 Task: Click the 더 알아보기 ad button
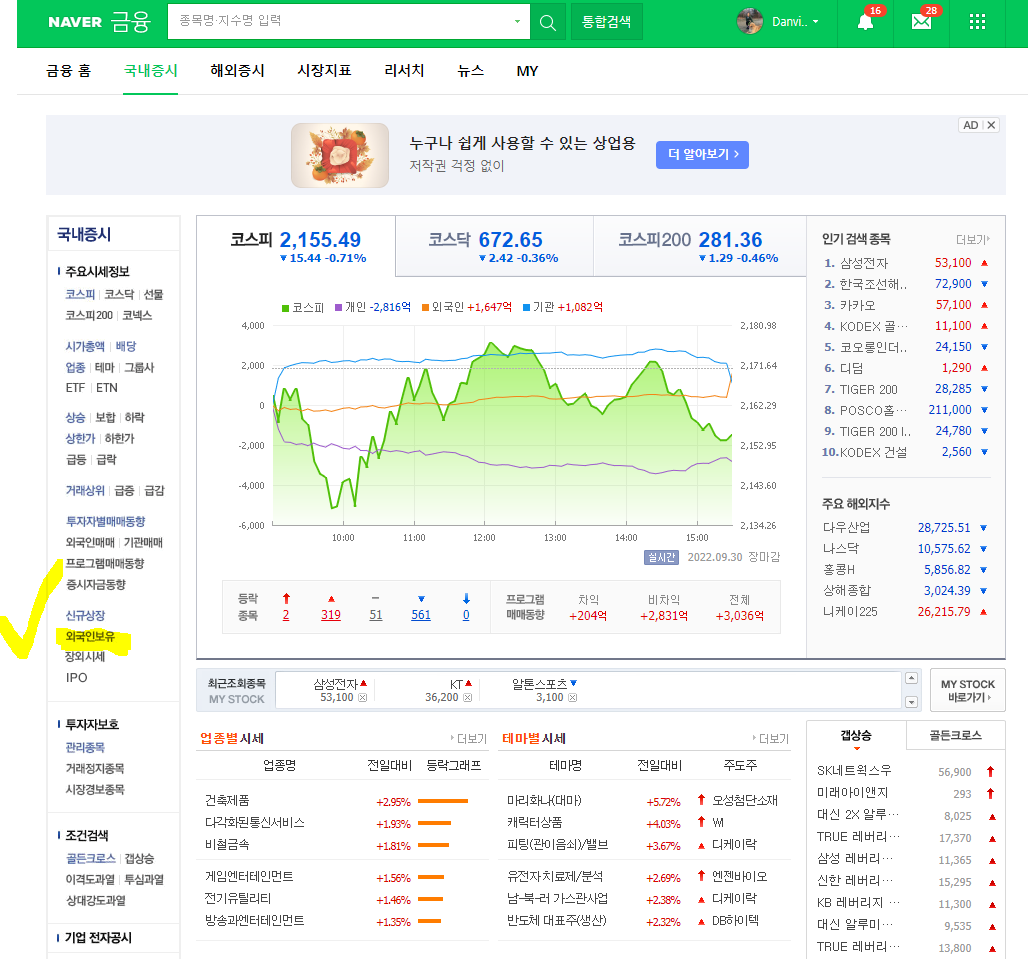click(x=702, y=155)
